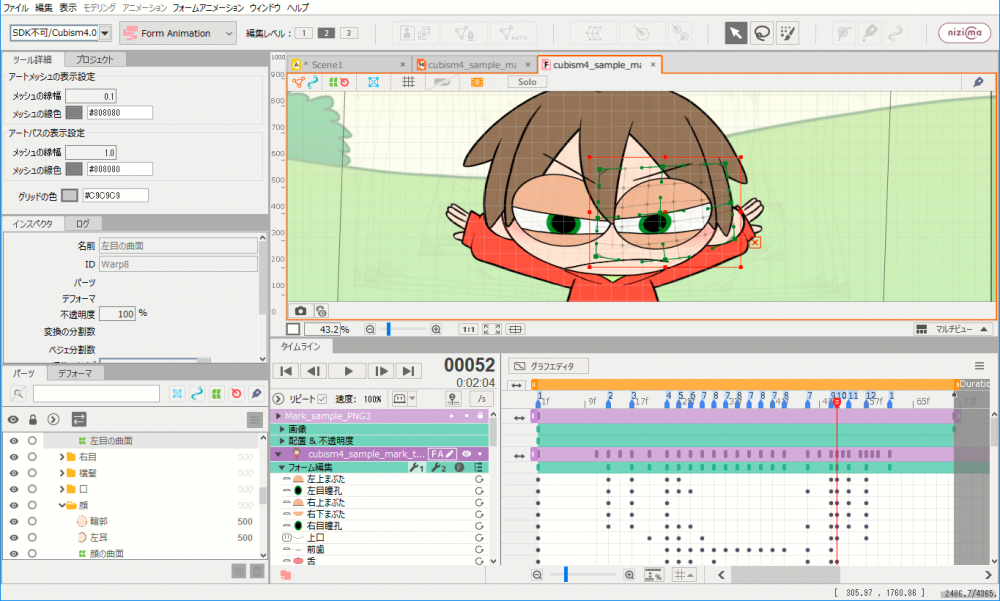Collapse the 顔 folder
This screenshot has width=1000, height=601.
[61, 505]
